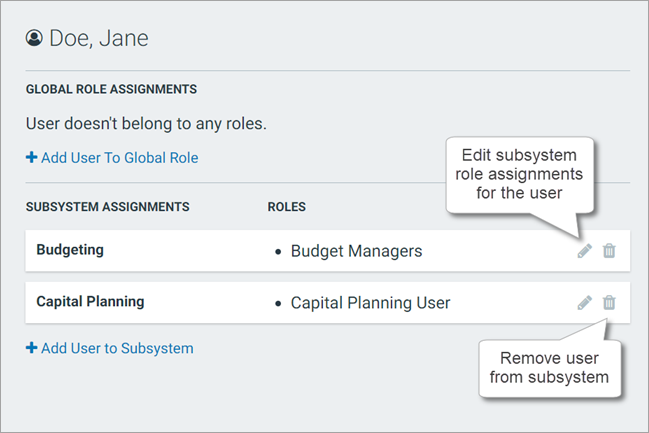Click plus icon before Add User to Subsystem
This screenshot has width=649, height=433.
click(x=31, y=348)
